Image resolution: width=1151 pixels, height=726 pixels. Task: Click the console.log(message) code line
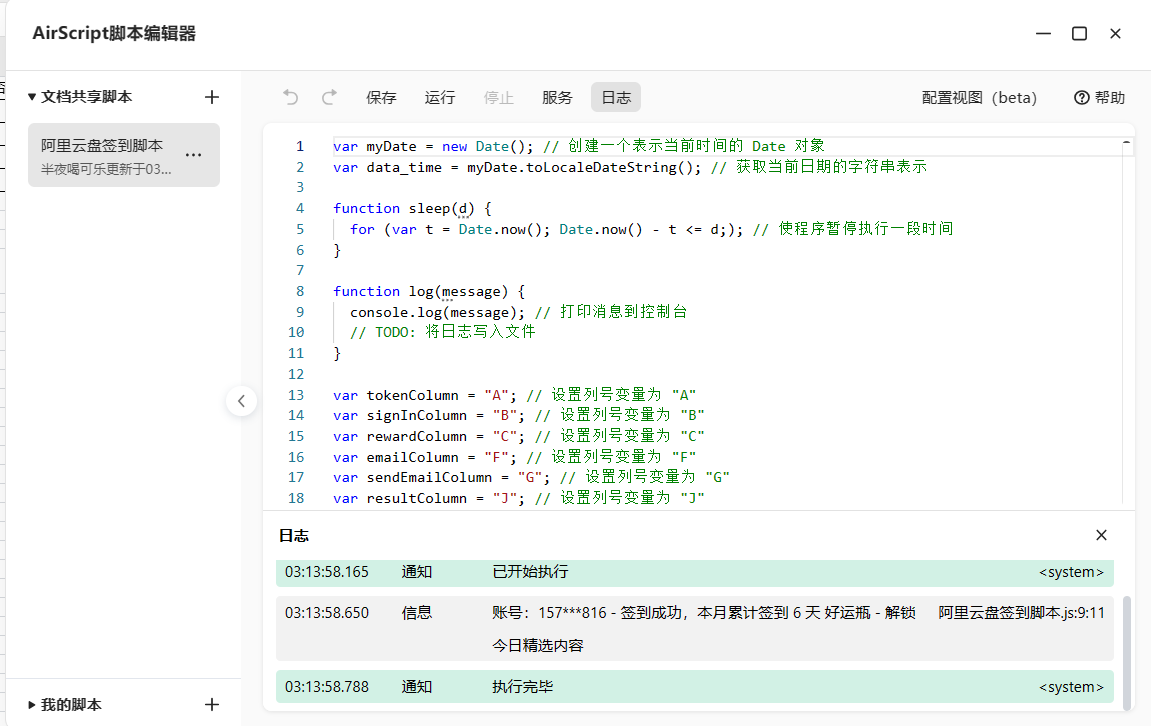coord(518,312)
